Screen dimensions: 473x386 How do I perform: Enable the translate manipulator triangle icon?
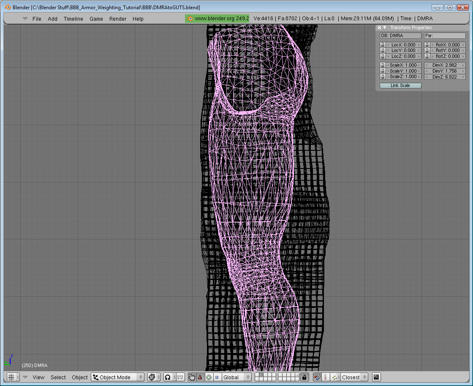tap(200, 377)
